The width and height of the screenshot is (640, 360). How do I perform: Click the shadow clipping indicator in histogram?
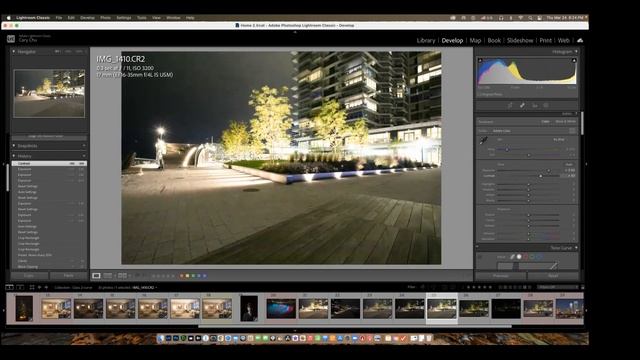pos(480,60)
